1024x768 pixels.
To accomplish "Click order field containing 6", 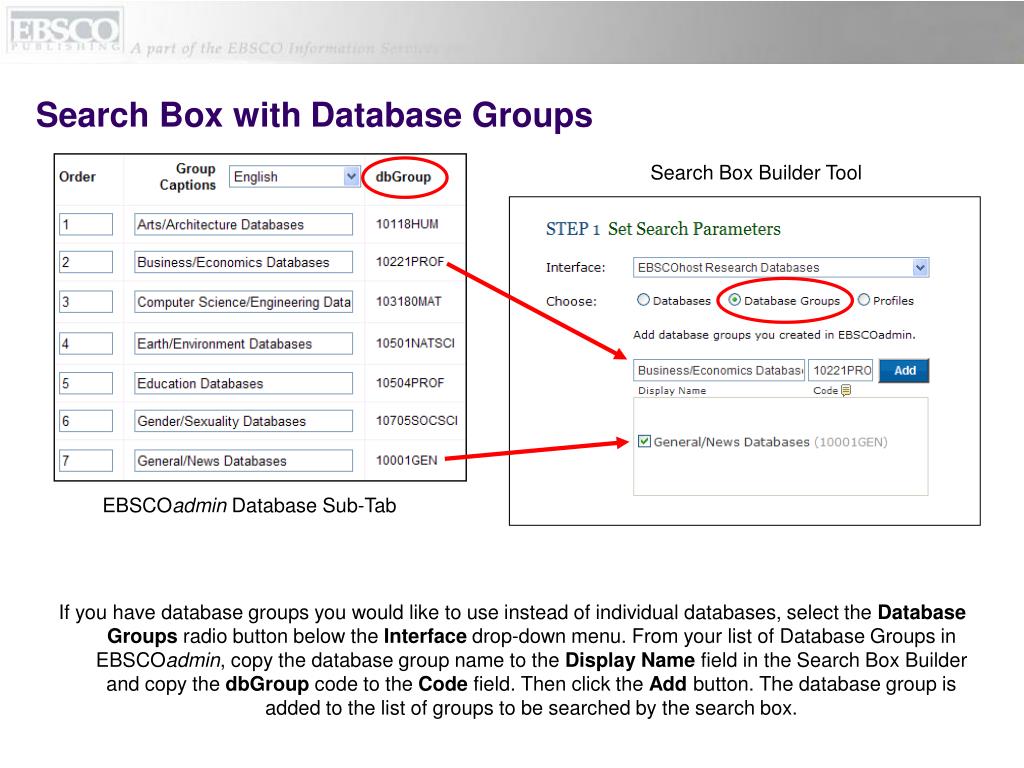I will tap(86, 421).
